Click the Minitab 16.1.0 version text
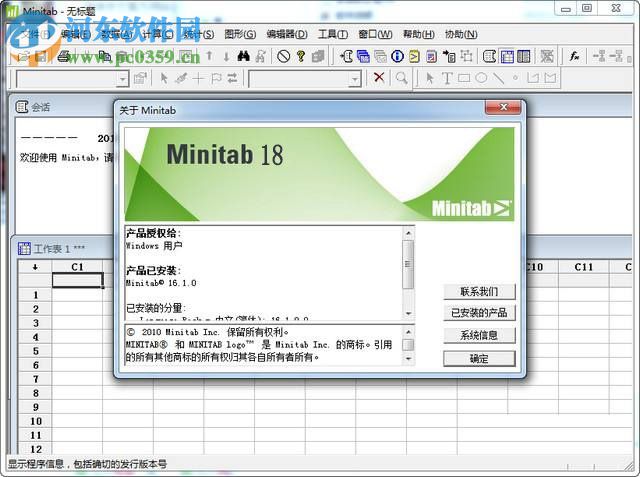The height and width of the screenshot is (477, 640). pyautogui.click(x=161, y=283)
